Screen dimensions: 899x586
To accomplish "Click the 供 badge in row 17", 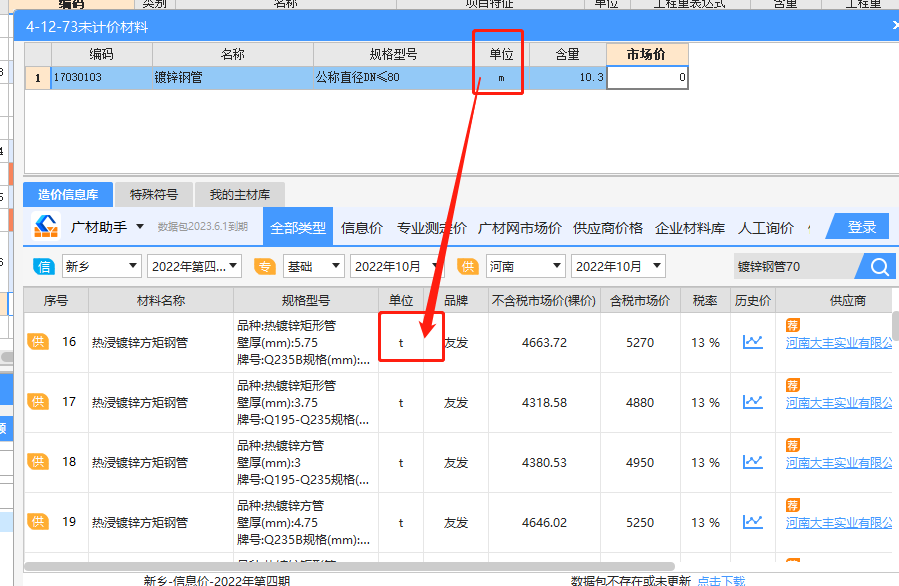I will 38,401.
